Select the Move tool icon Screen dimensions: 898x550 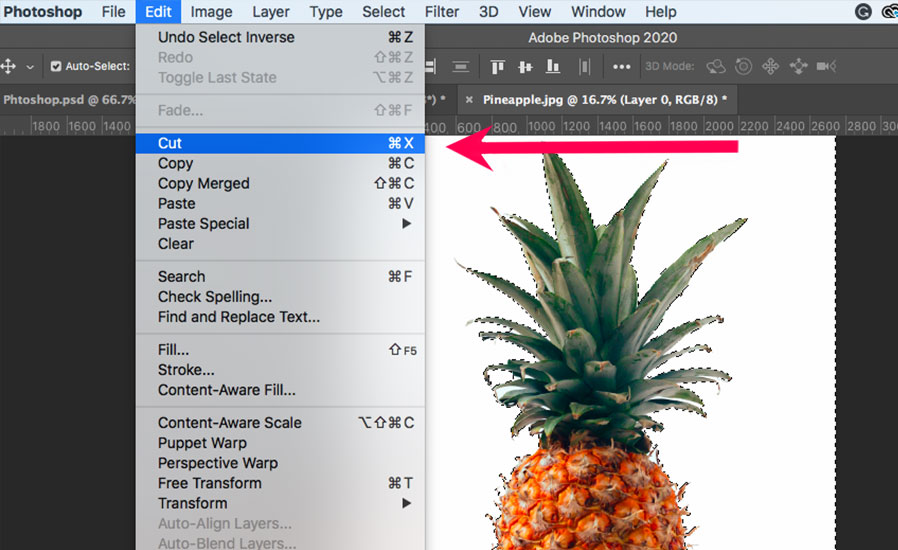click(x=8, y=66)
